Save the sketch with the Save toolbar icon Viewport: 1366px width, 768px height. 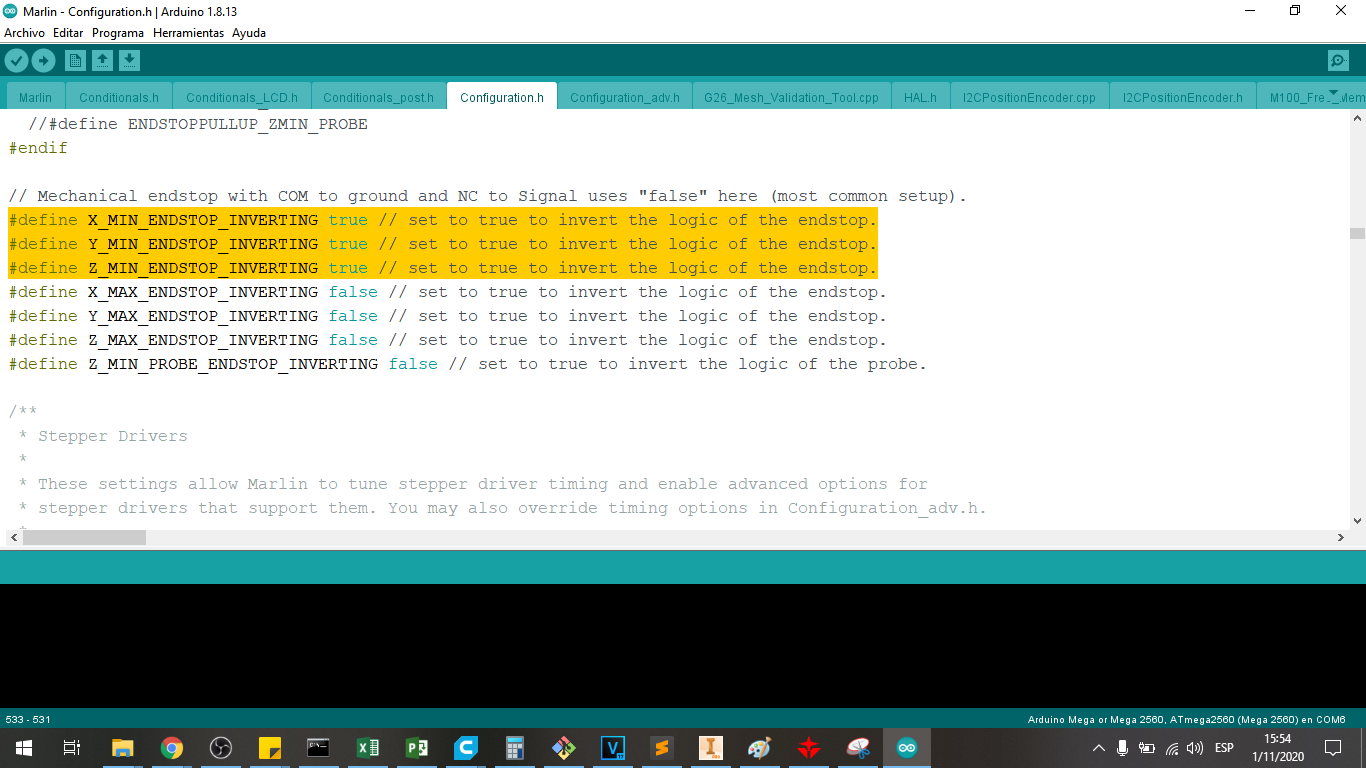[129, 61]
